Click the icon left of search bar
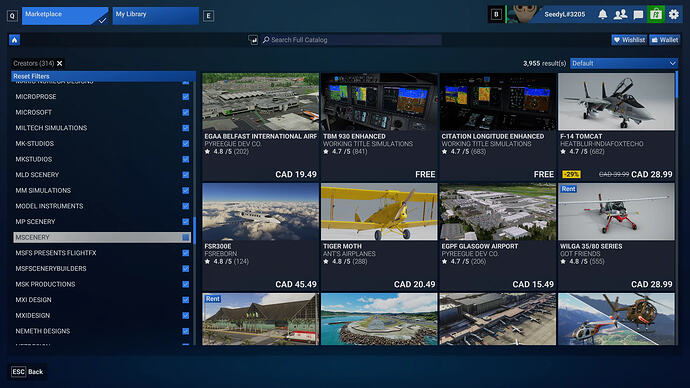This screenshot has height=388, width=690. pos(253,40)
